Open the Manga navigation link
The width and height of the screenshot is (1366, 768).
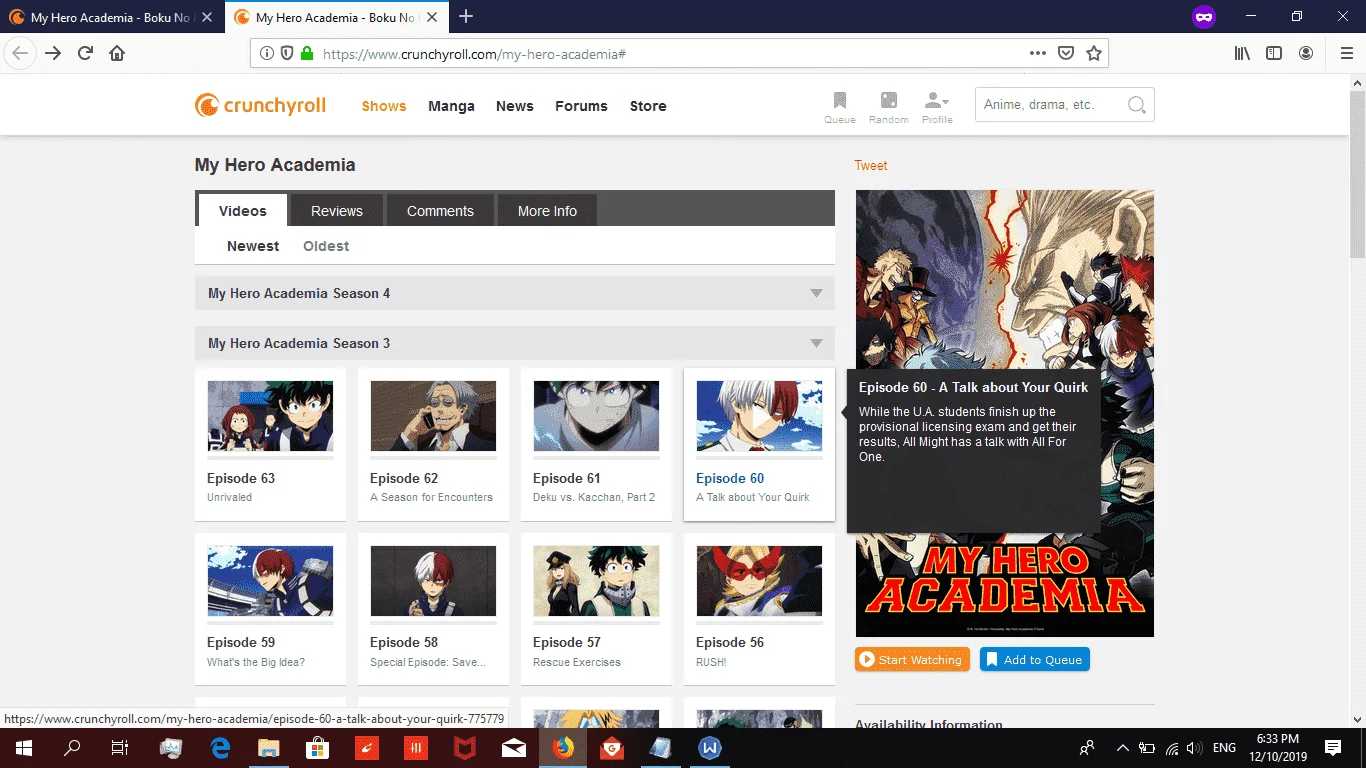coord(451,106)
